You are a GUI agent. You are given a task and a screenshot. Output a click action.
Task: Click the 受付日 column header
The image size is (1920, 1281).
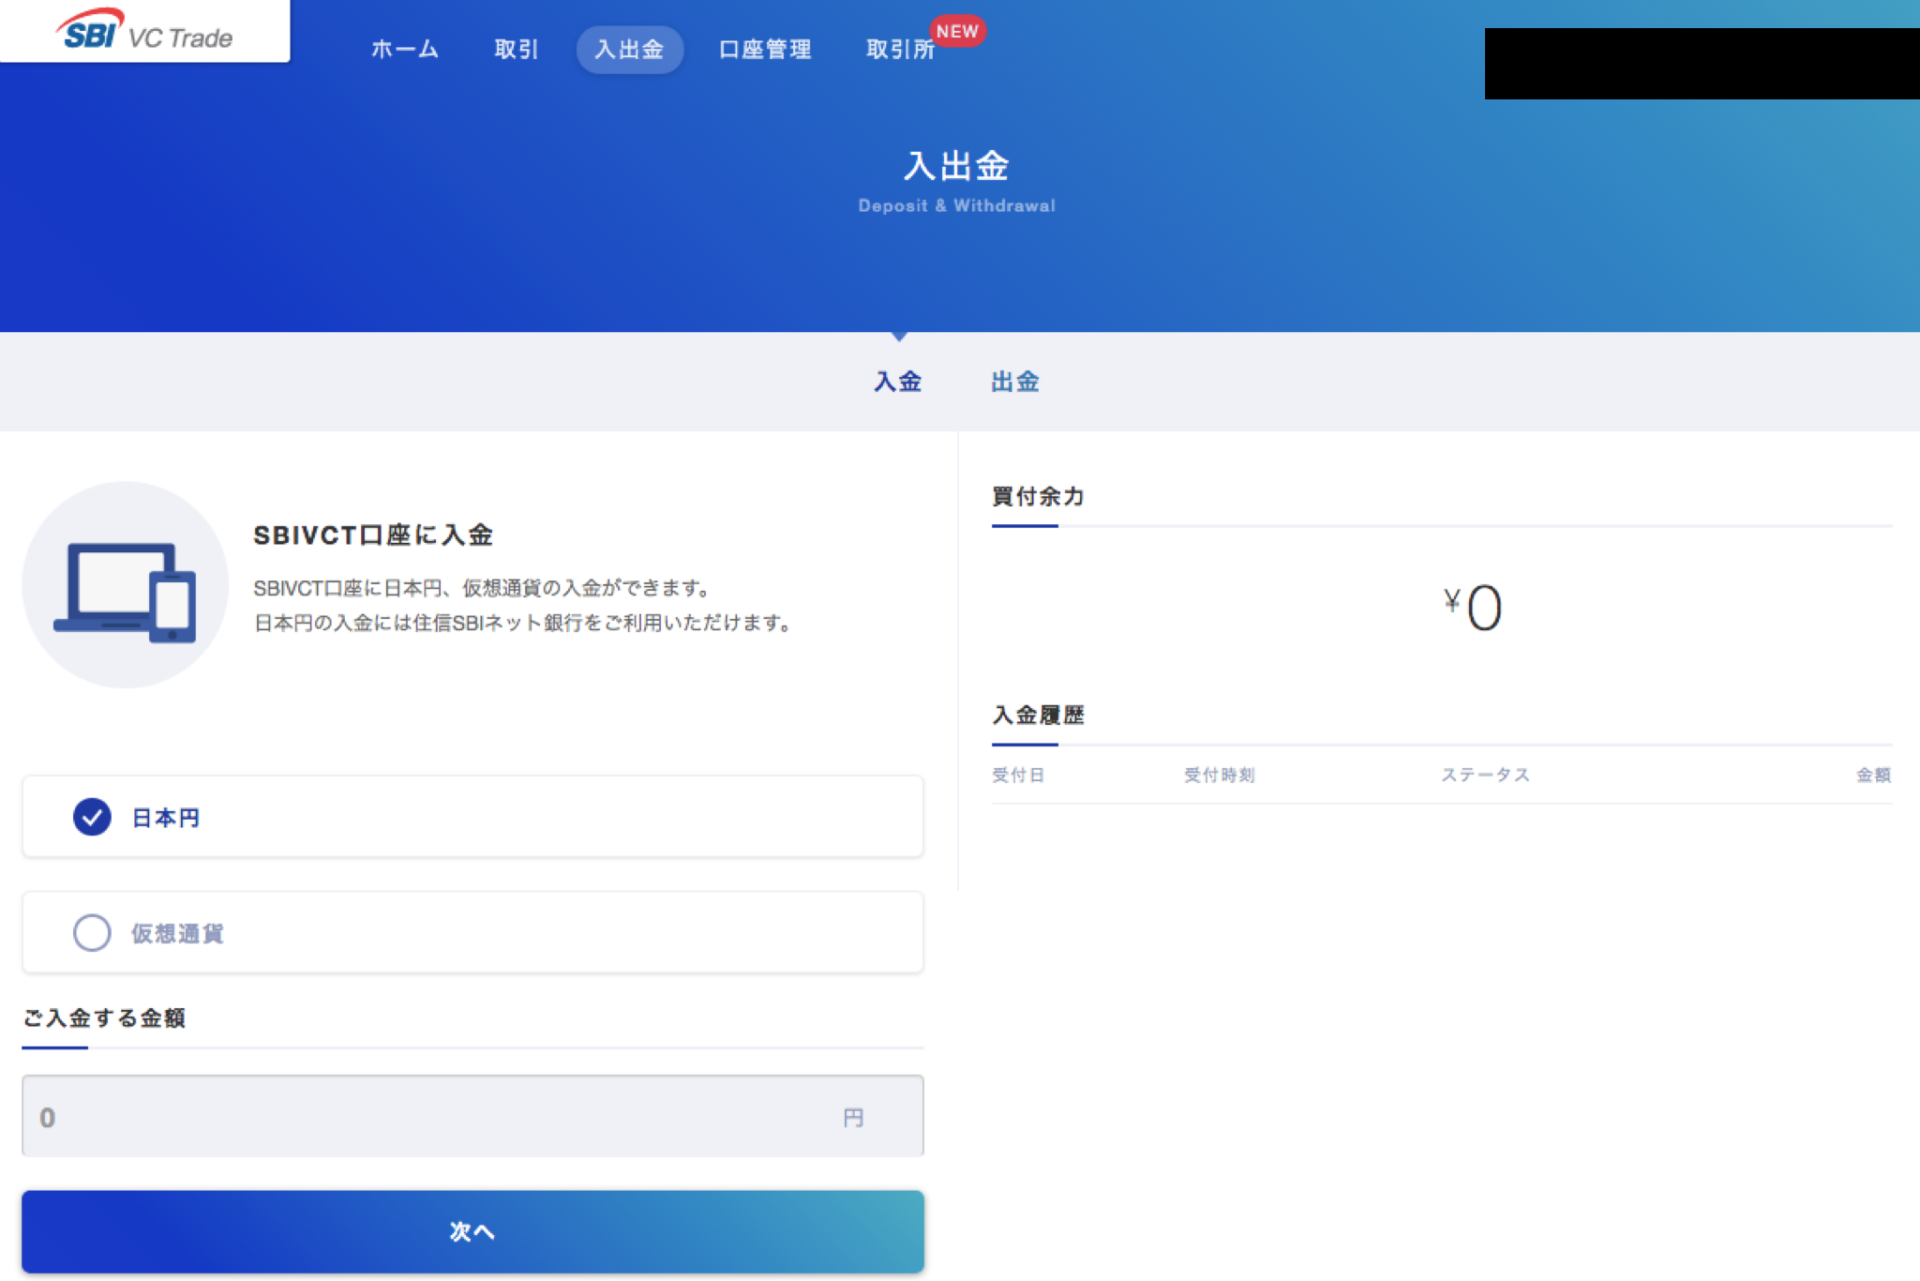[1018, 775]
